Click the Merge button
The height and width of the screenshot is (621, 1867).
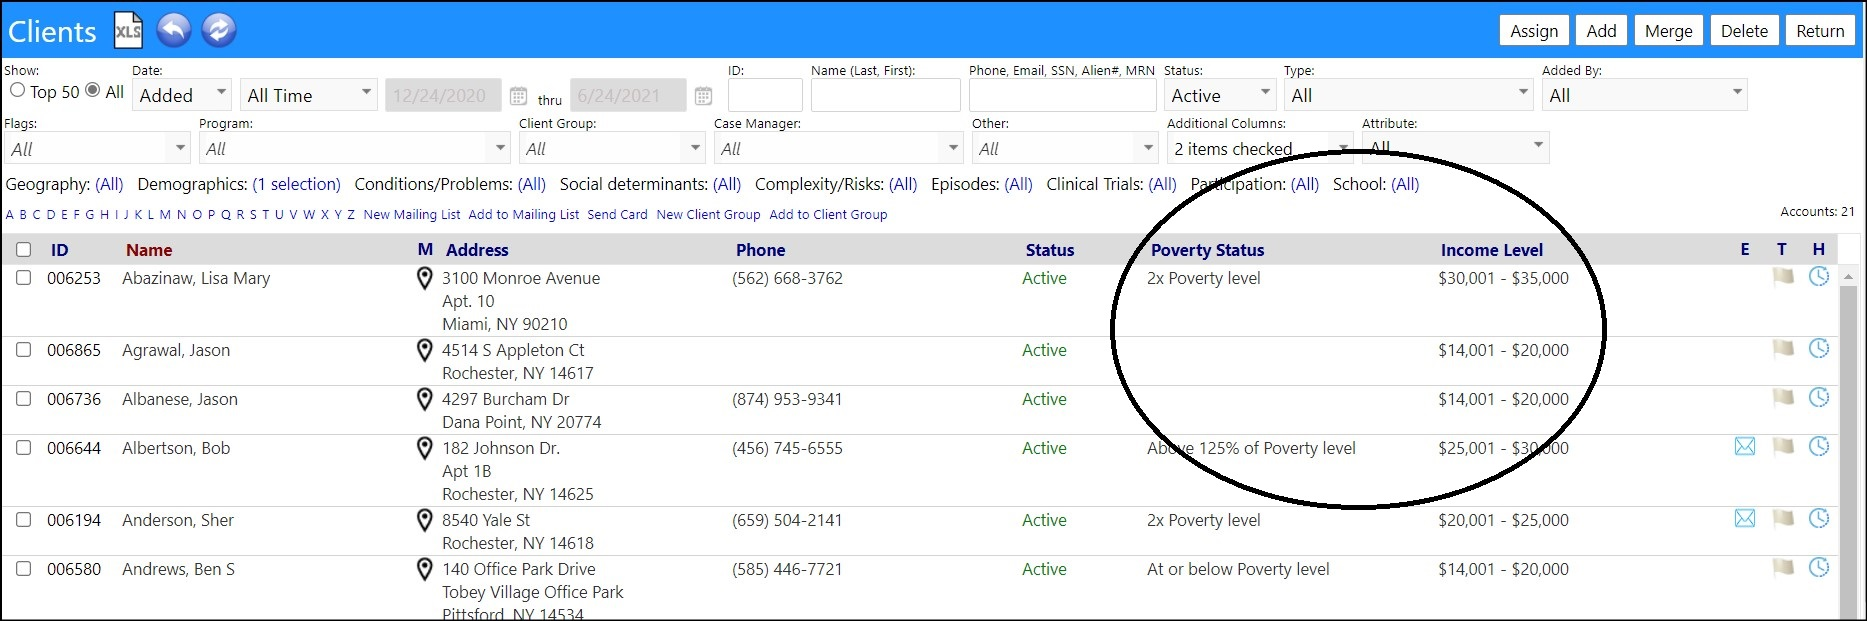(1668, 31)
